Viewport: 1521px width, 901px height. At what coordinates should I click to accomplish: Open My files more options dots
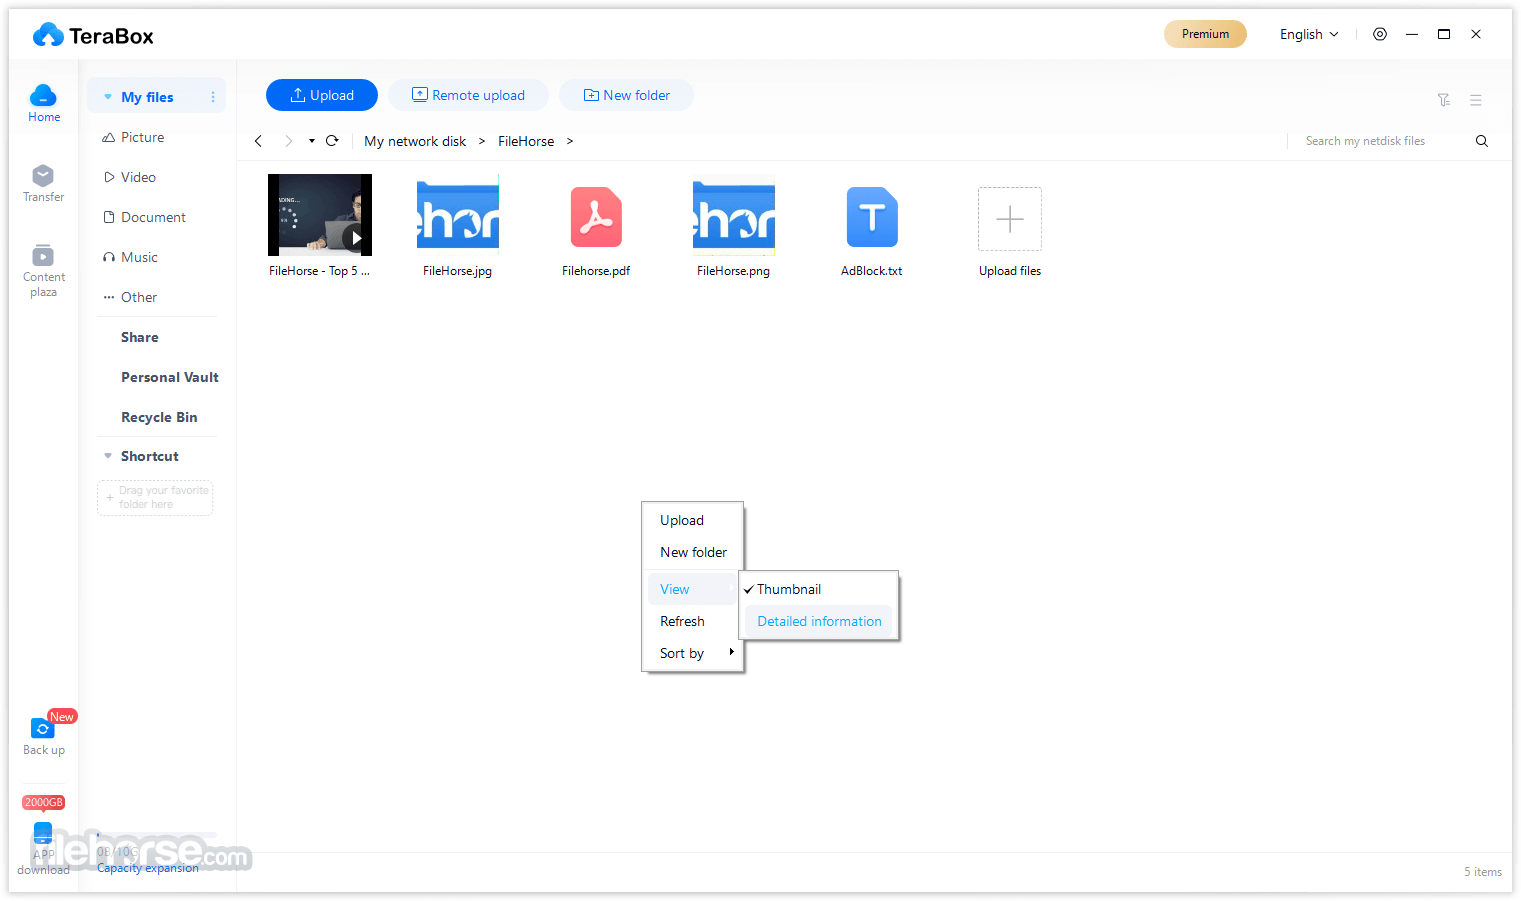(213, 97)
